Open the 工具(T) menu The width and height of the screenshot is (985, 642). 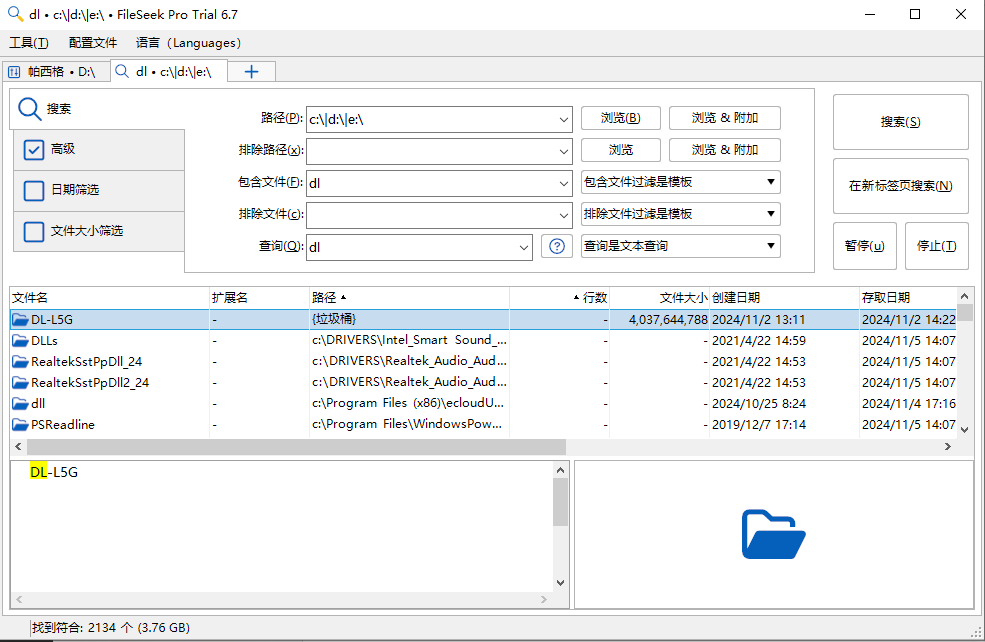(x=29, y=43)
